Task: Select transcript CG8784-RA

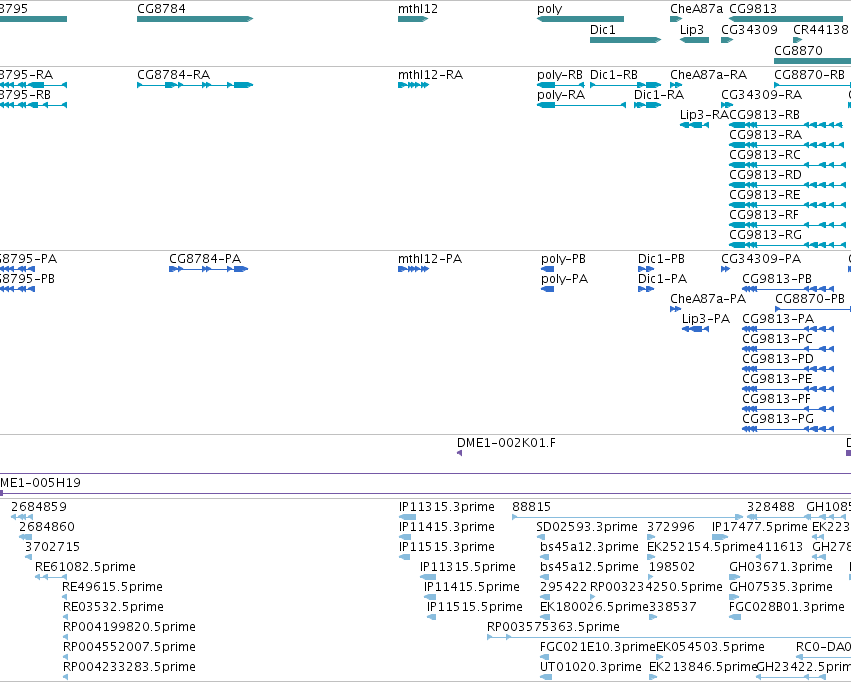Action: pyautogui.click(x=195, y=85)
